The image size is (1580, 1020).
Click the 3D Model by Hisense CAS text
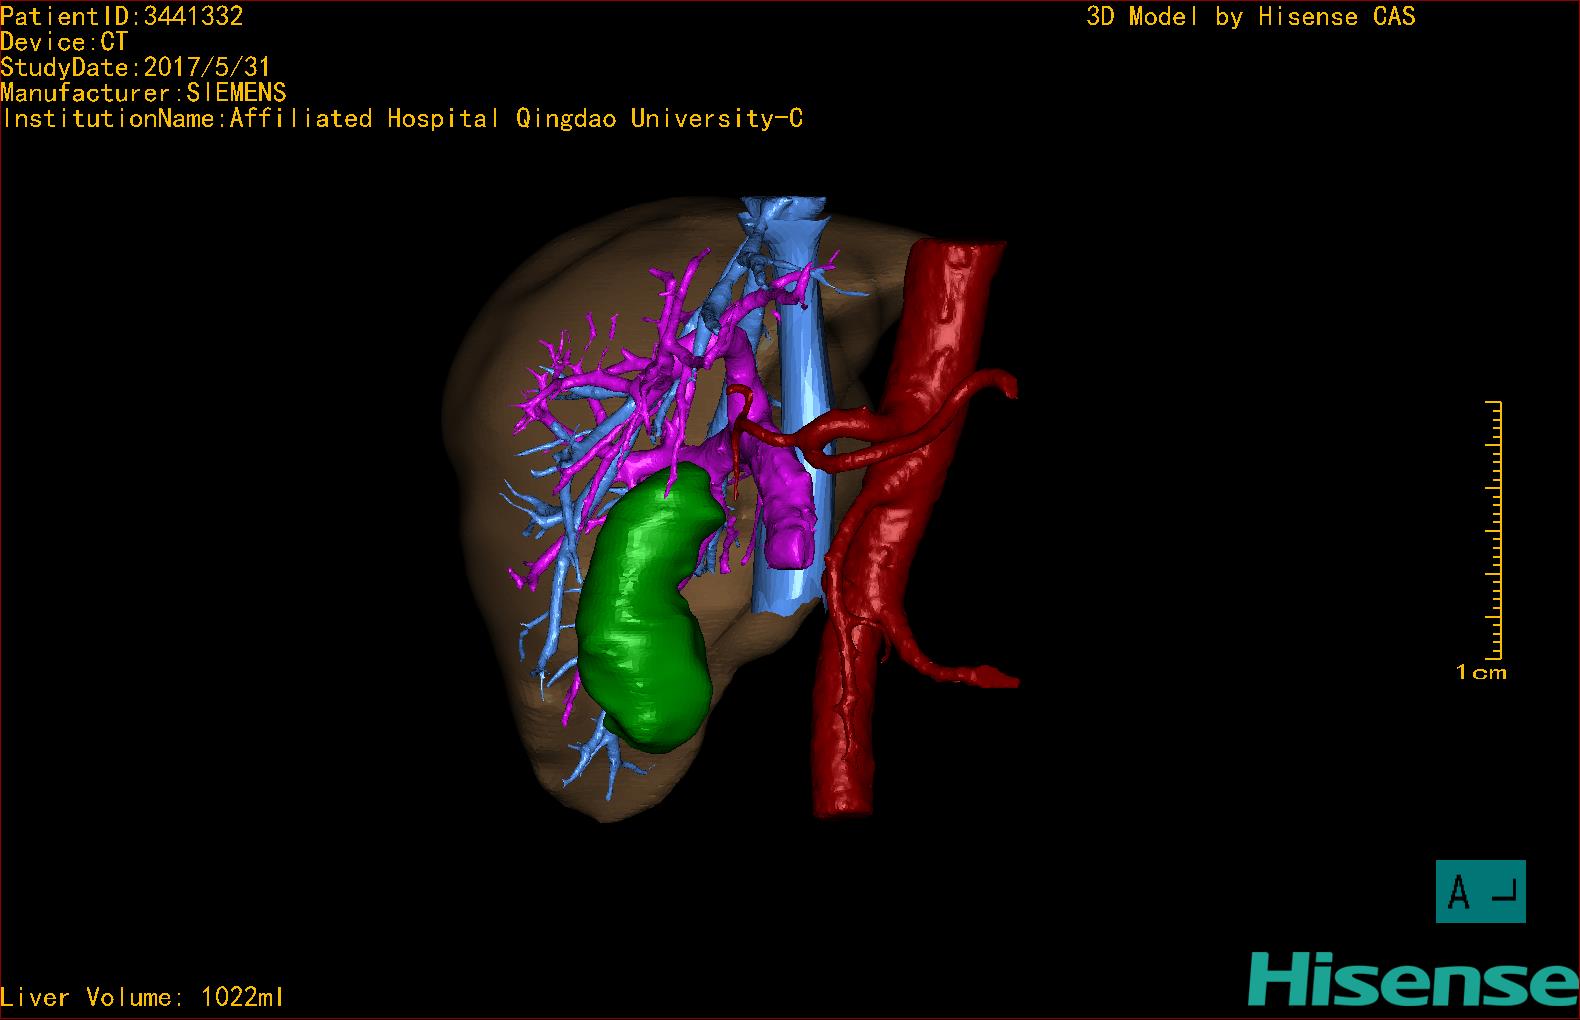(1251, 17)
